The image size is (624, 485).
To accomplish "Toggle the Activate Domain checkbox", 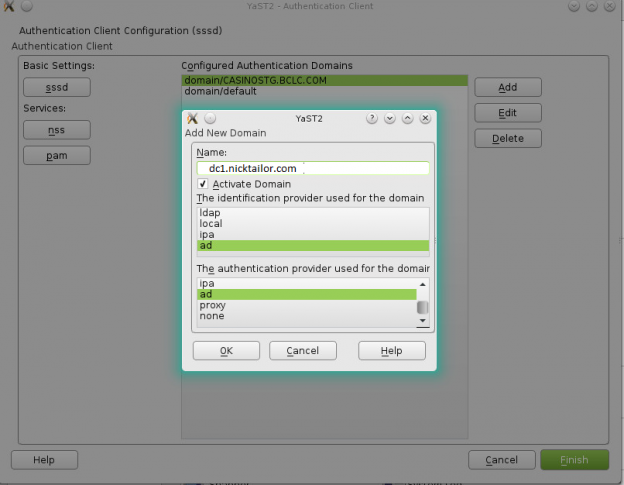I will 204,184.
